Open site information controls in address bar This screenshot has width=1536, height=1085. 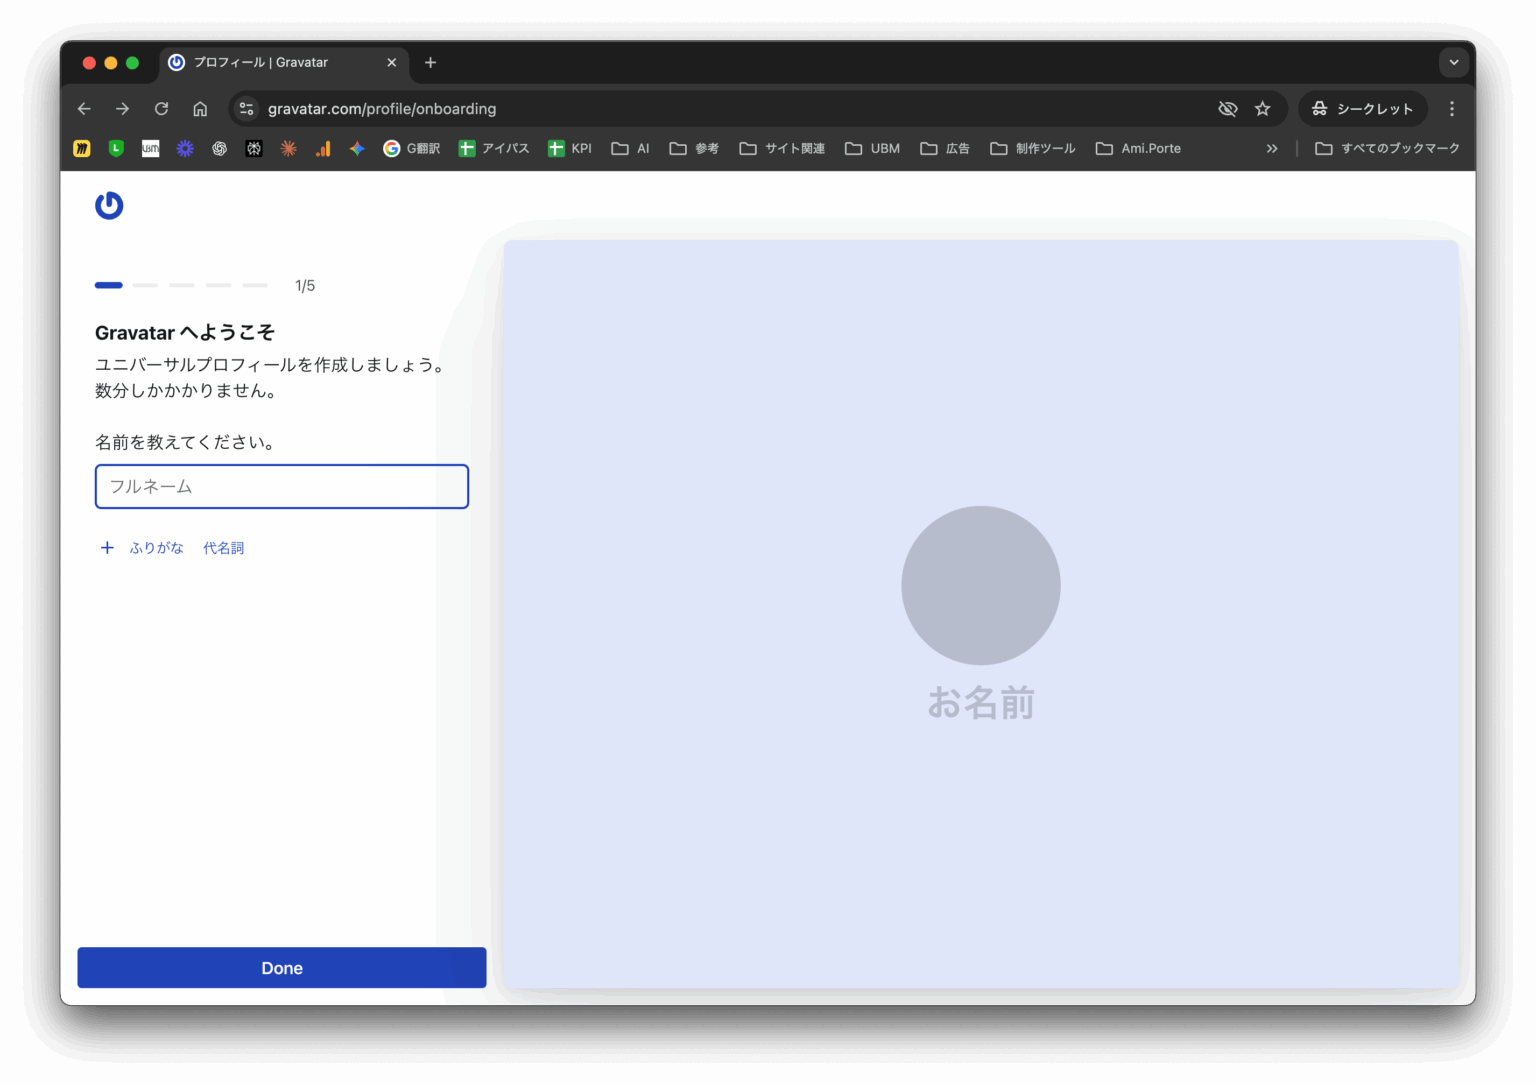pyautogui.click(x=247, y=109)
